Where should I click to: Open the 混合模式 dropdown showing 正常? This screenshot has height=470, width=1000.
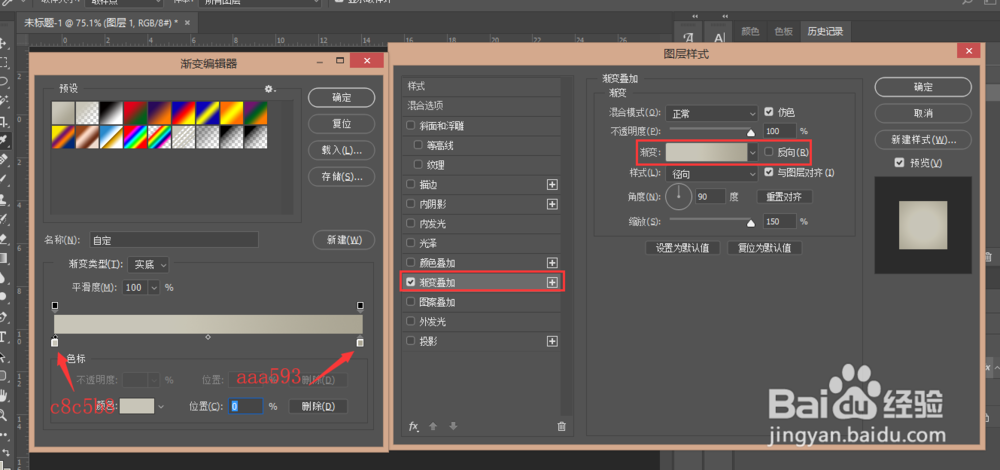pyautogui.click(x=711, y=114)
